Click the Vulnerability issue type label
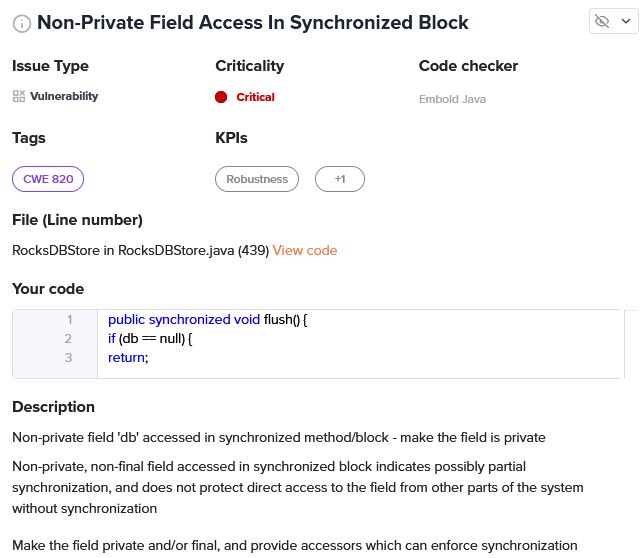Viewport: 643px width, 558px height. coord(64,96)
